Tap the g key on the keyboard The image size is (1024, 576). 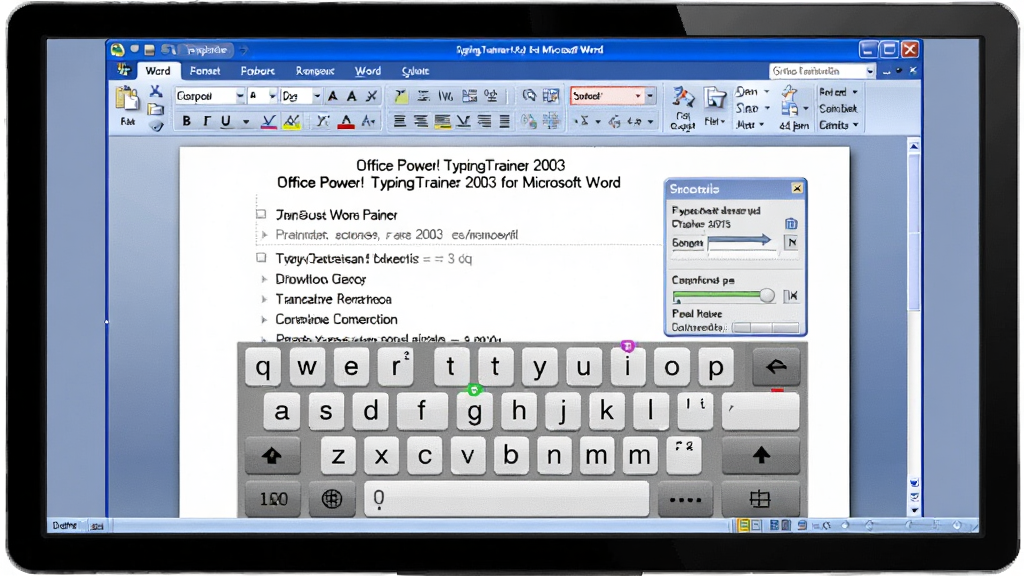coord(475,411)
